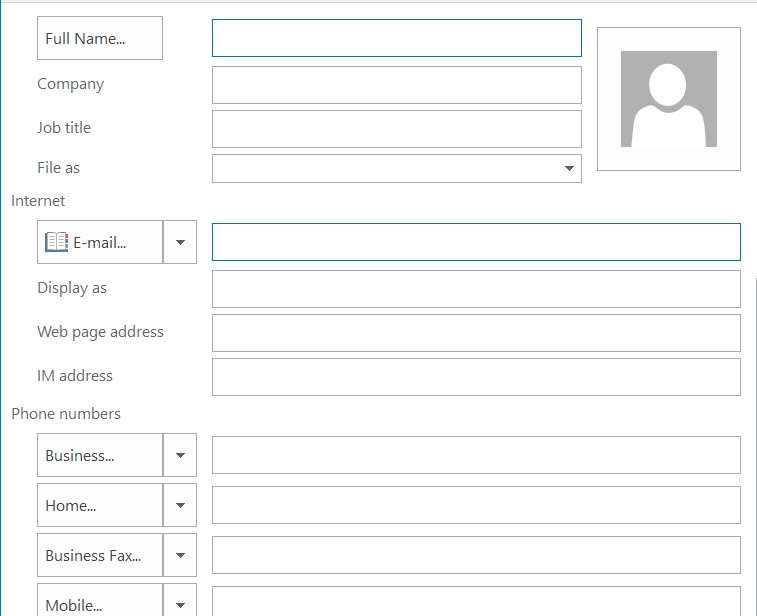Viewport: 757px width, 616px height.
Task: Click the Business phone button
Action: [99, 455]
